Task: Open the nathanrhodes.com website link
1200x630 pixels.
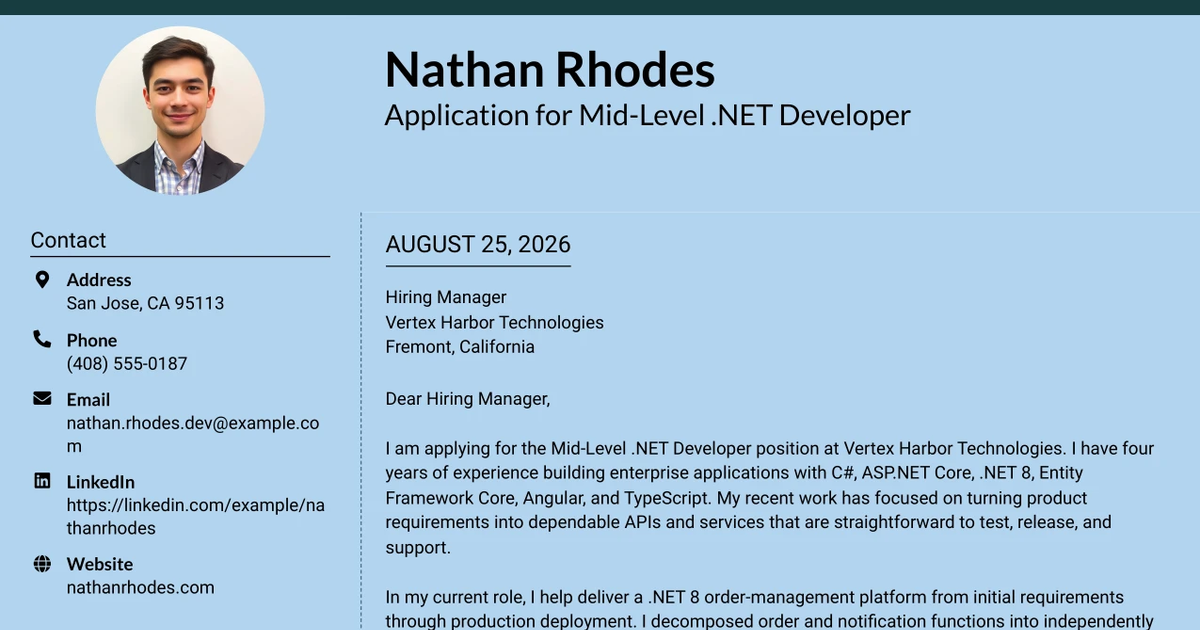Action: pyautogui.click(x=140, y=587)
